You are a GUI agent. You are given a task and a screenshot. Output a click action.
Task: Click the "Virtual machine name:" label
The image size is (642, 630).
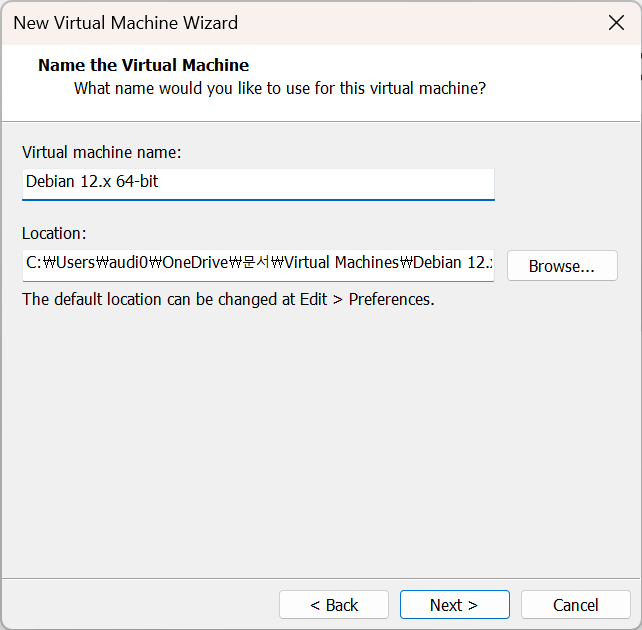coord(102,152)
